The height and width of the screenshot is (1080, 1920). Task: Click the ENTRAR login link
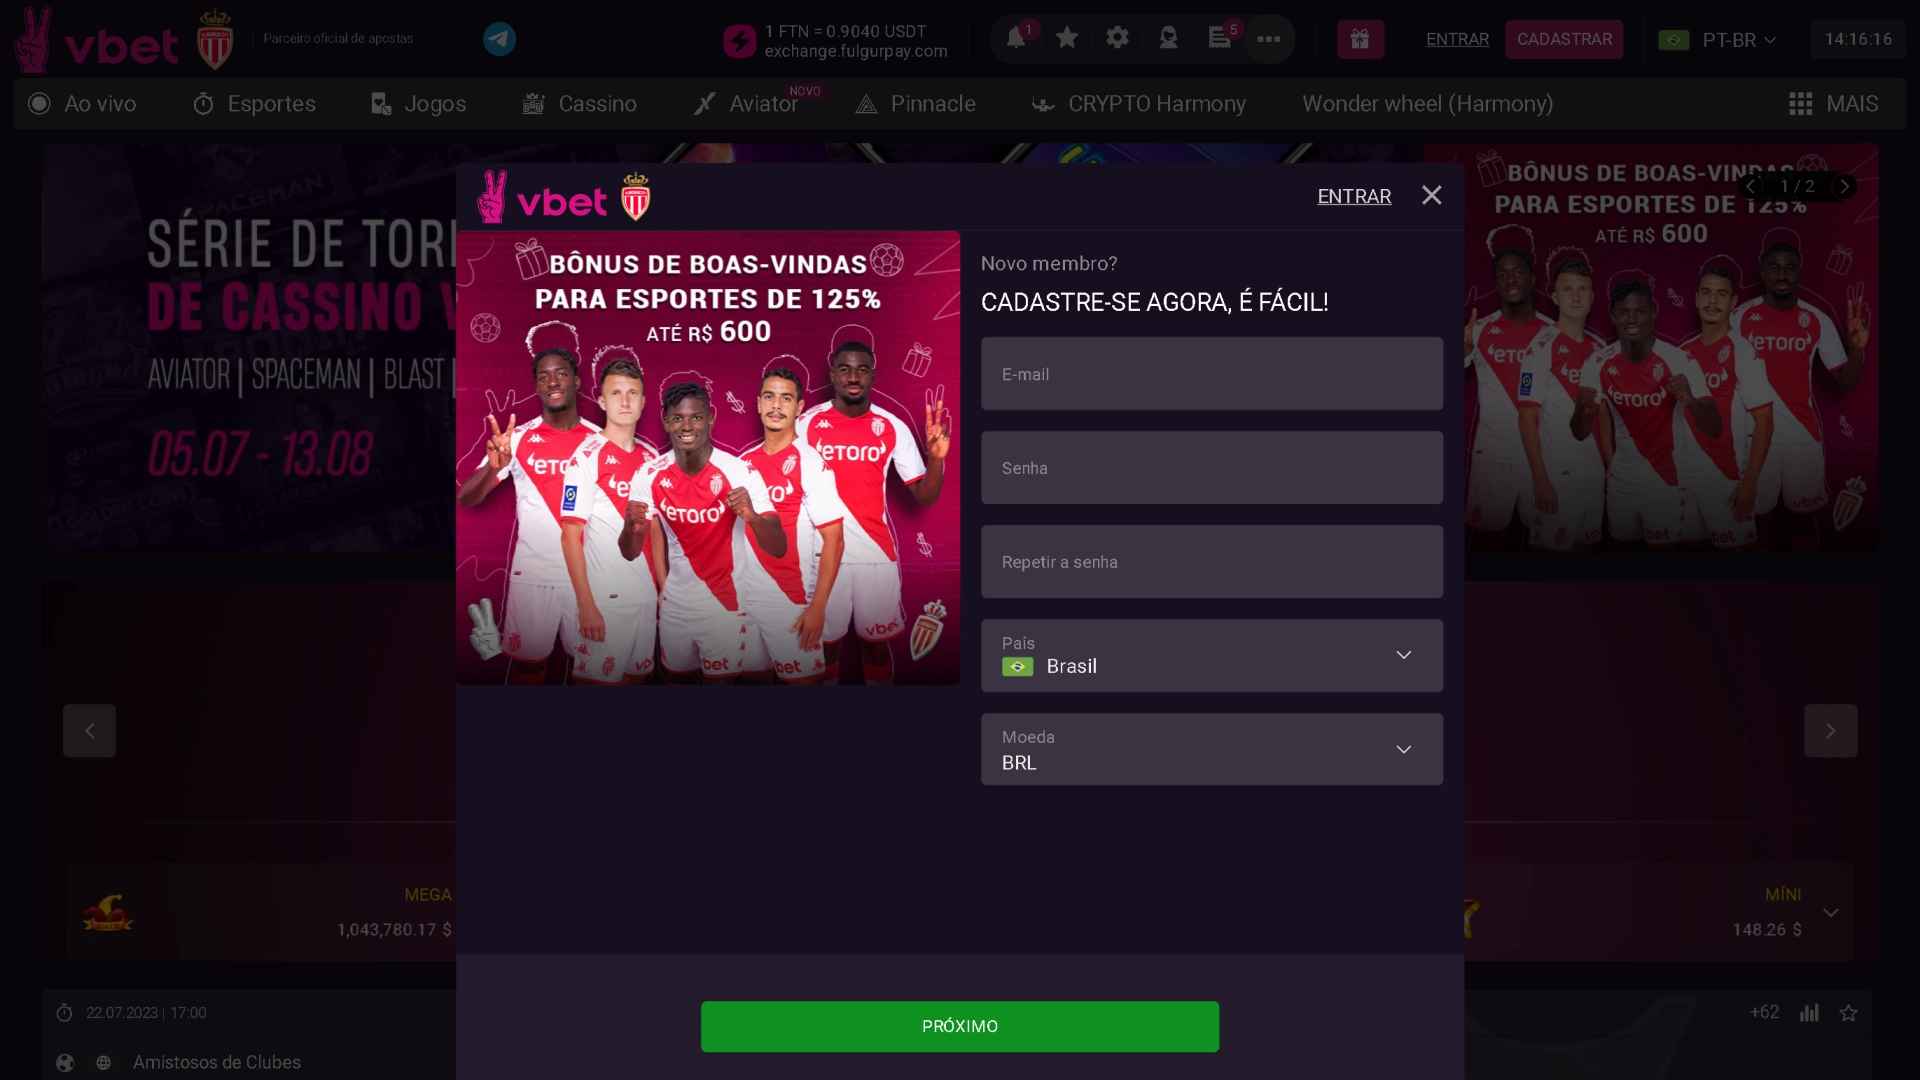click(x=1354, y=195)
